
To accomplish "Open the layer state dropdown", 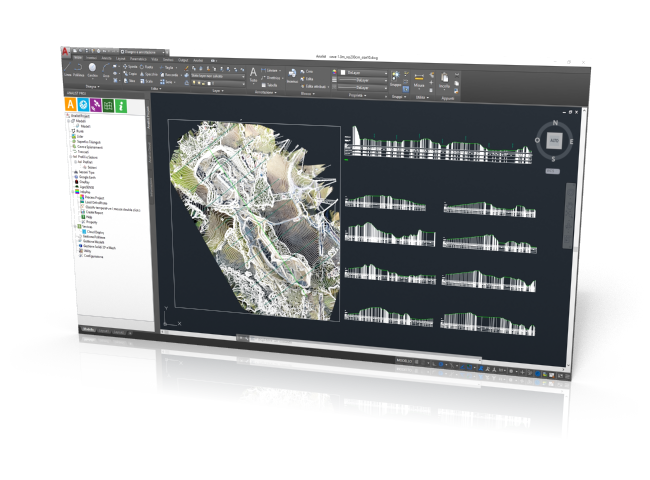I will click(217, 76).
